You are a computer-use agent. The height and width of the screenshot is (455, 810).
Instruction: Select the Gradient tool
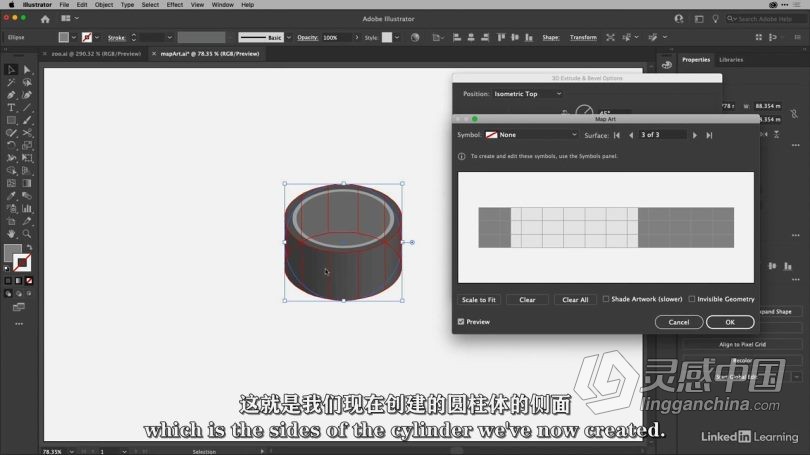pyautogui.click(x=27, y=183)
